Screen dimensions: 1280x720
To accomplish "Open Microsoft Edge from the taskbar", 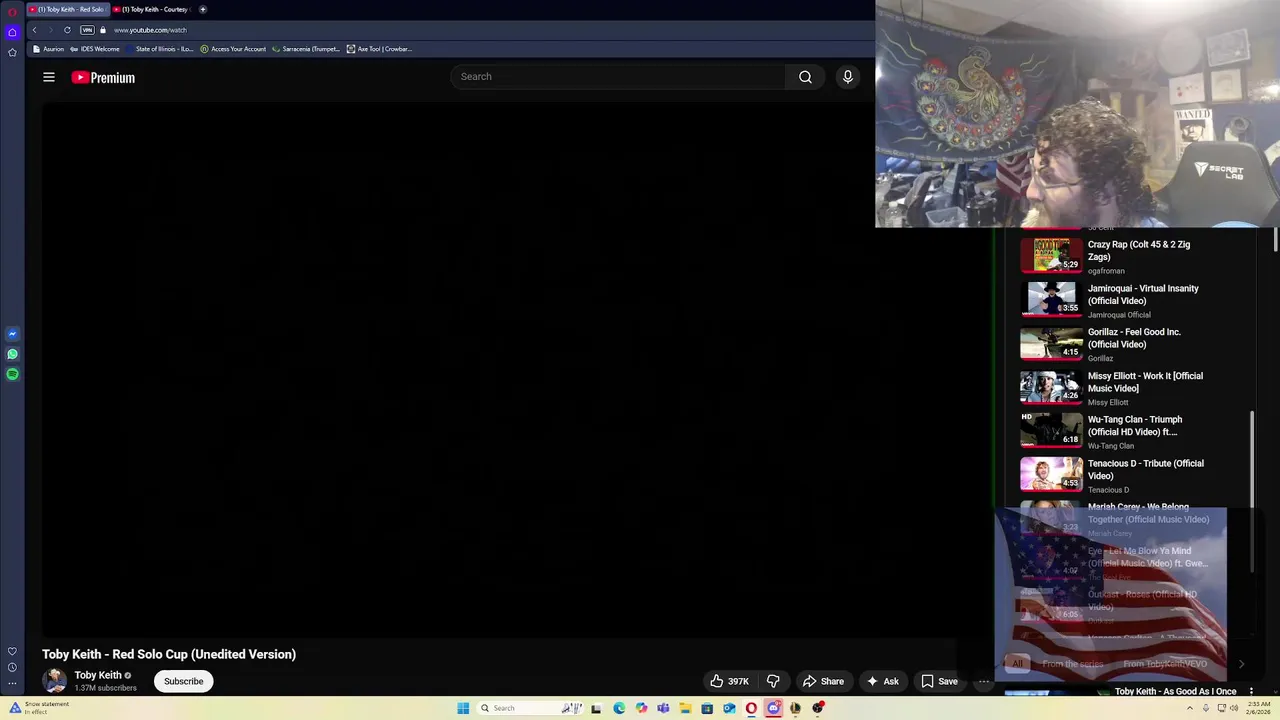I will 619,708.
